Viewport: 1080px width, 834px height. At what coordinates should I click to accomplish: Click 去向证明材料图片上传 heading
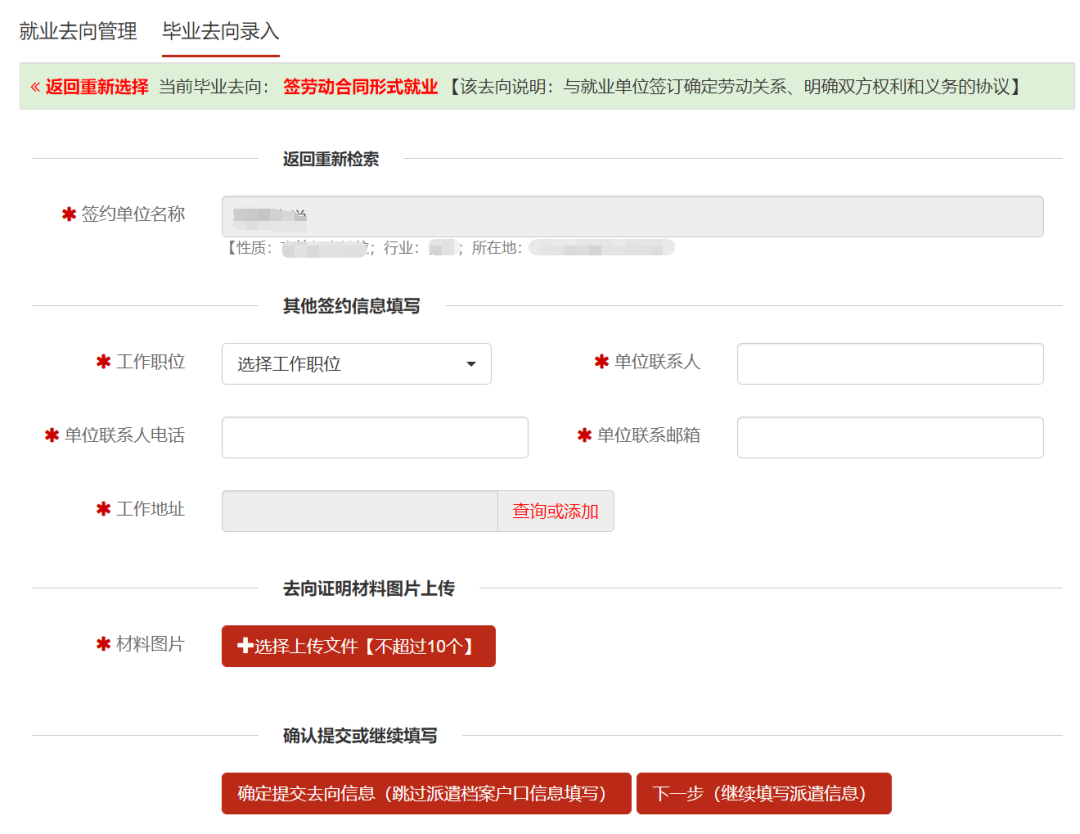coord(368,589)
